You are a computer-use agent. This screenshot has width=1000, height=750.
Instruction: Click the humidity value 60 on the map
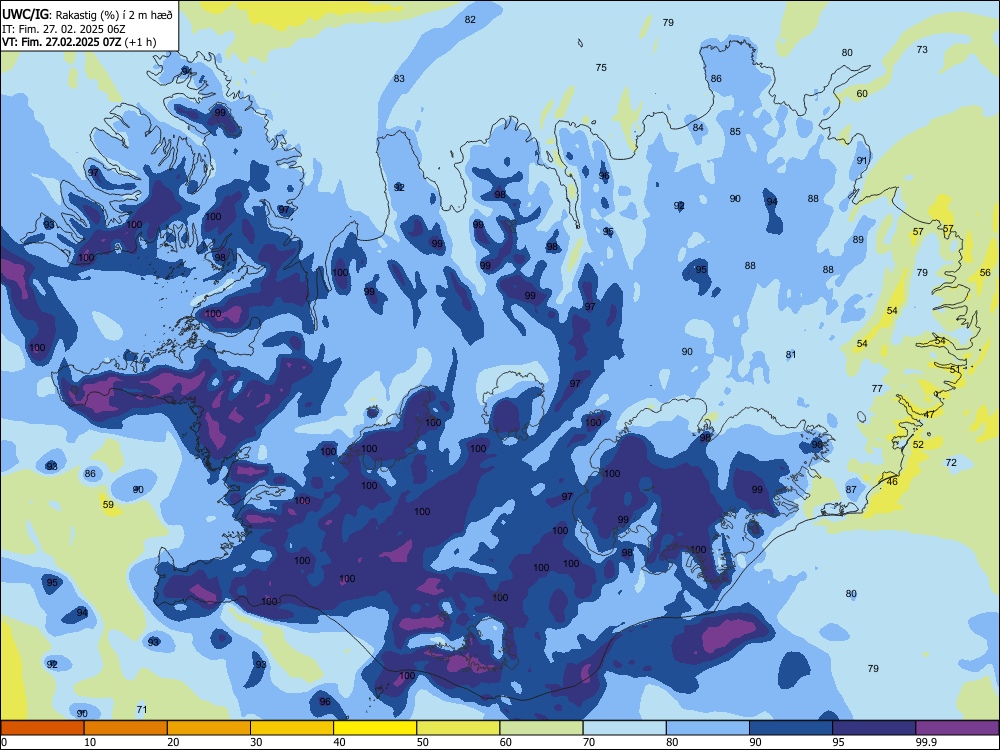click(x=862, y=94)
